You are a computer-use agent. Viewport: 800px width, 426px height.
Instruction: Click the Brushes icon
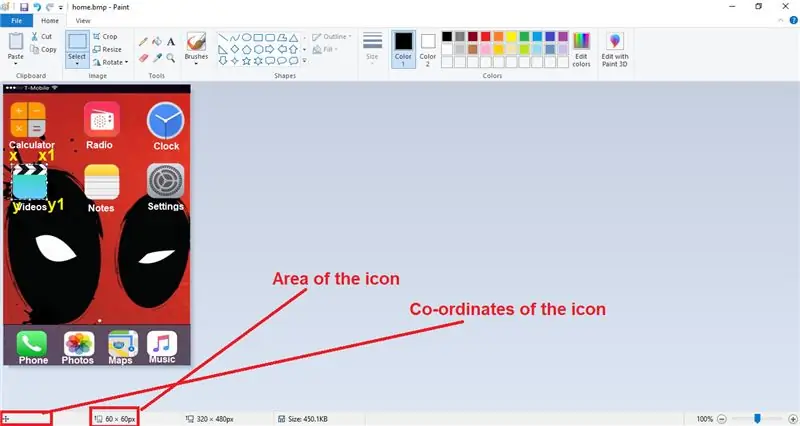(x=196, y=41)
